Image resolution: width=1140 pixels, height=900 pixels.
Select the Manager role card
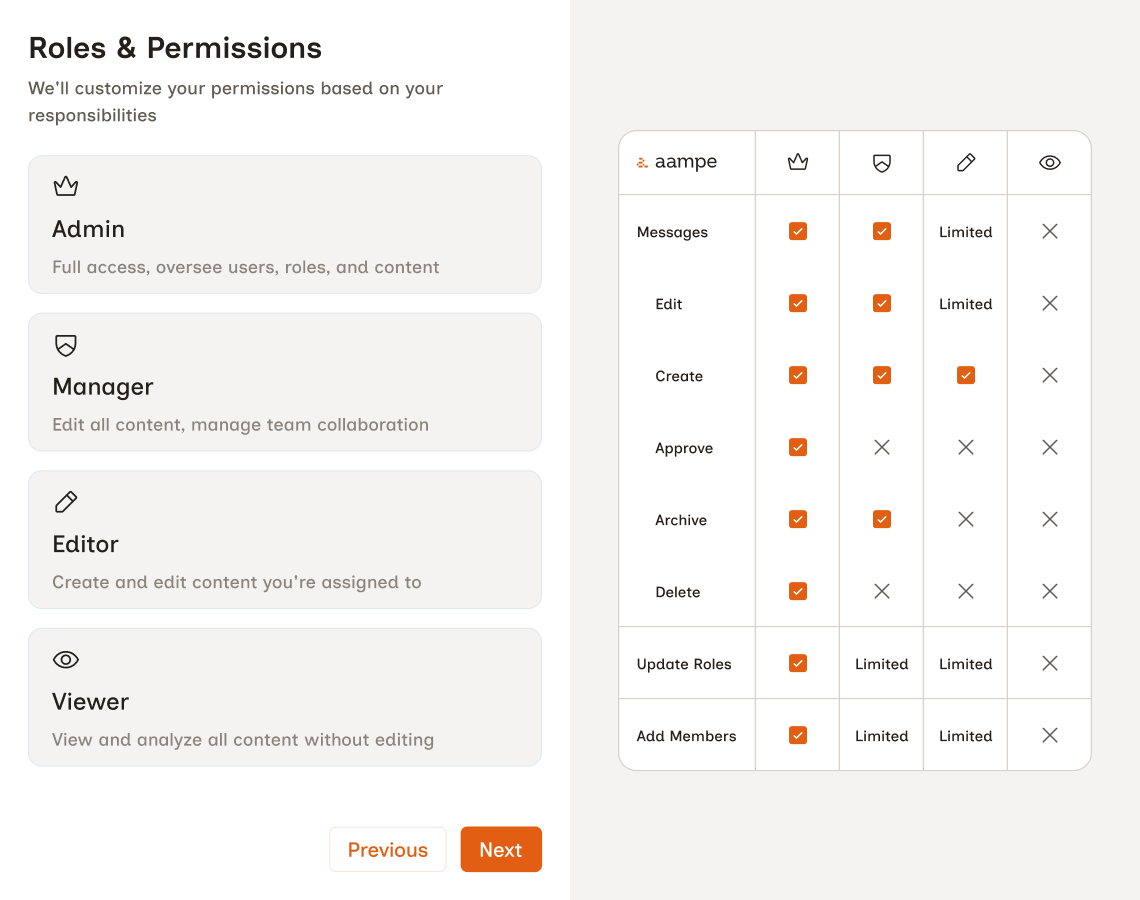285,382
